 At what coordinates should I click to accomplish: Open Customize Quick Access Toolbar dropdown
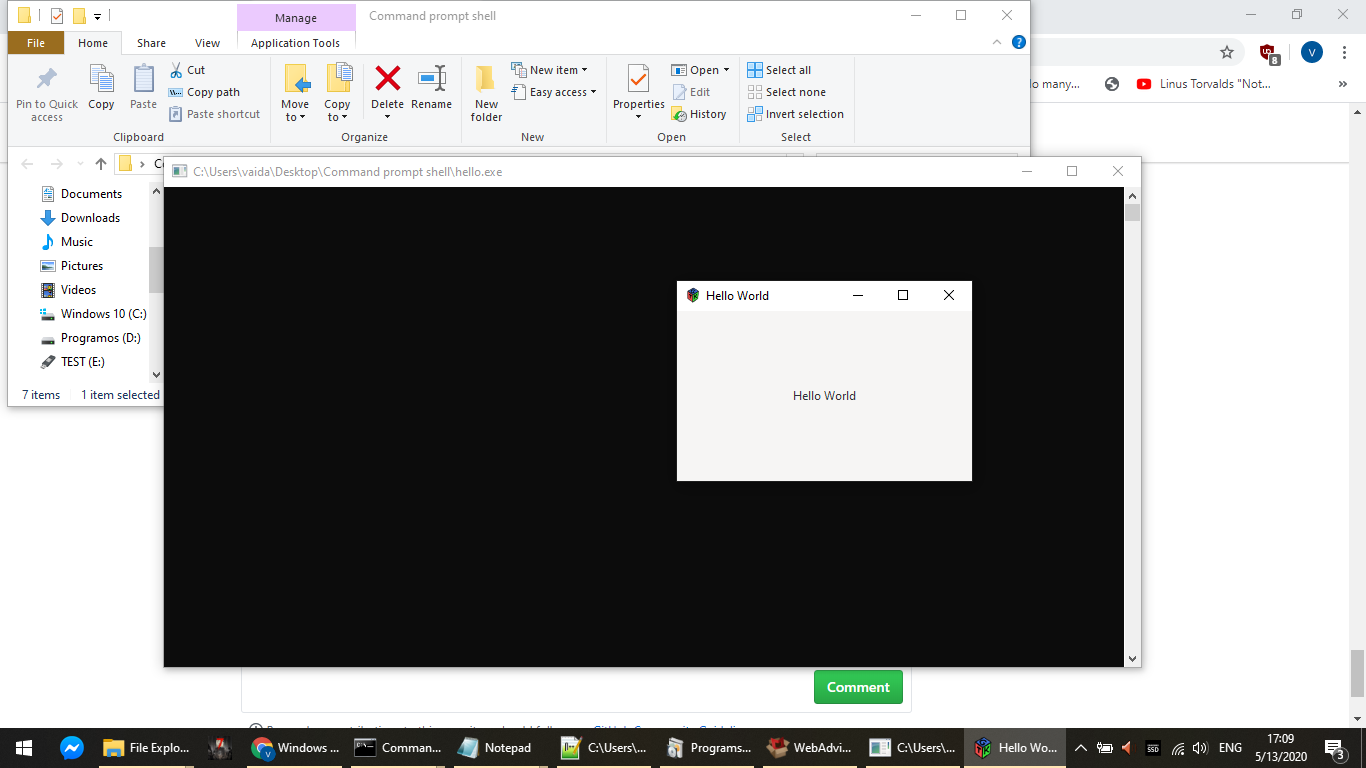point(97,16)
